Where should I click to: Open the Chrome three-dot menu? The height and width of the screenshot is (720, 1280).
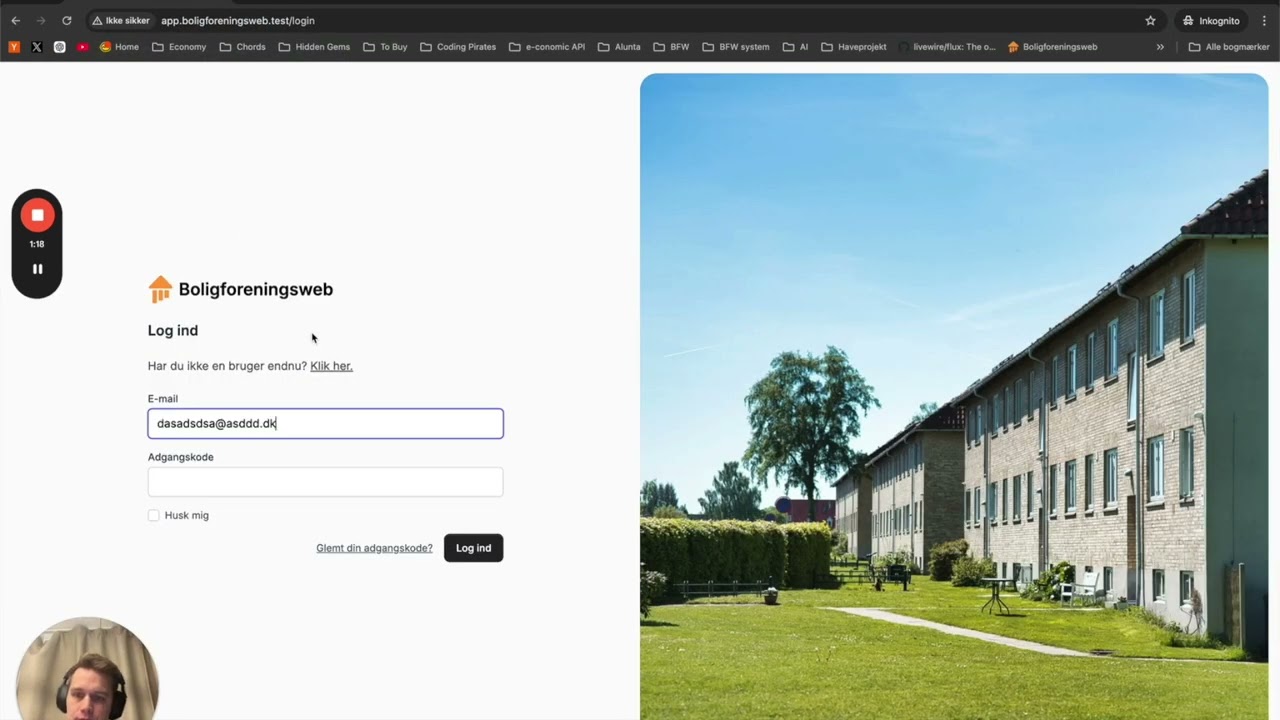pyautogui.click(x=1264, y=20)
